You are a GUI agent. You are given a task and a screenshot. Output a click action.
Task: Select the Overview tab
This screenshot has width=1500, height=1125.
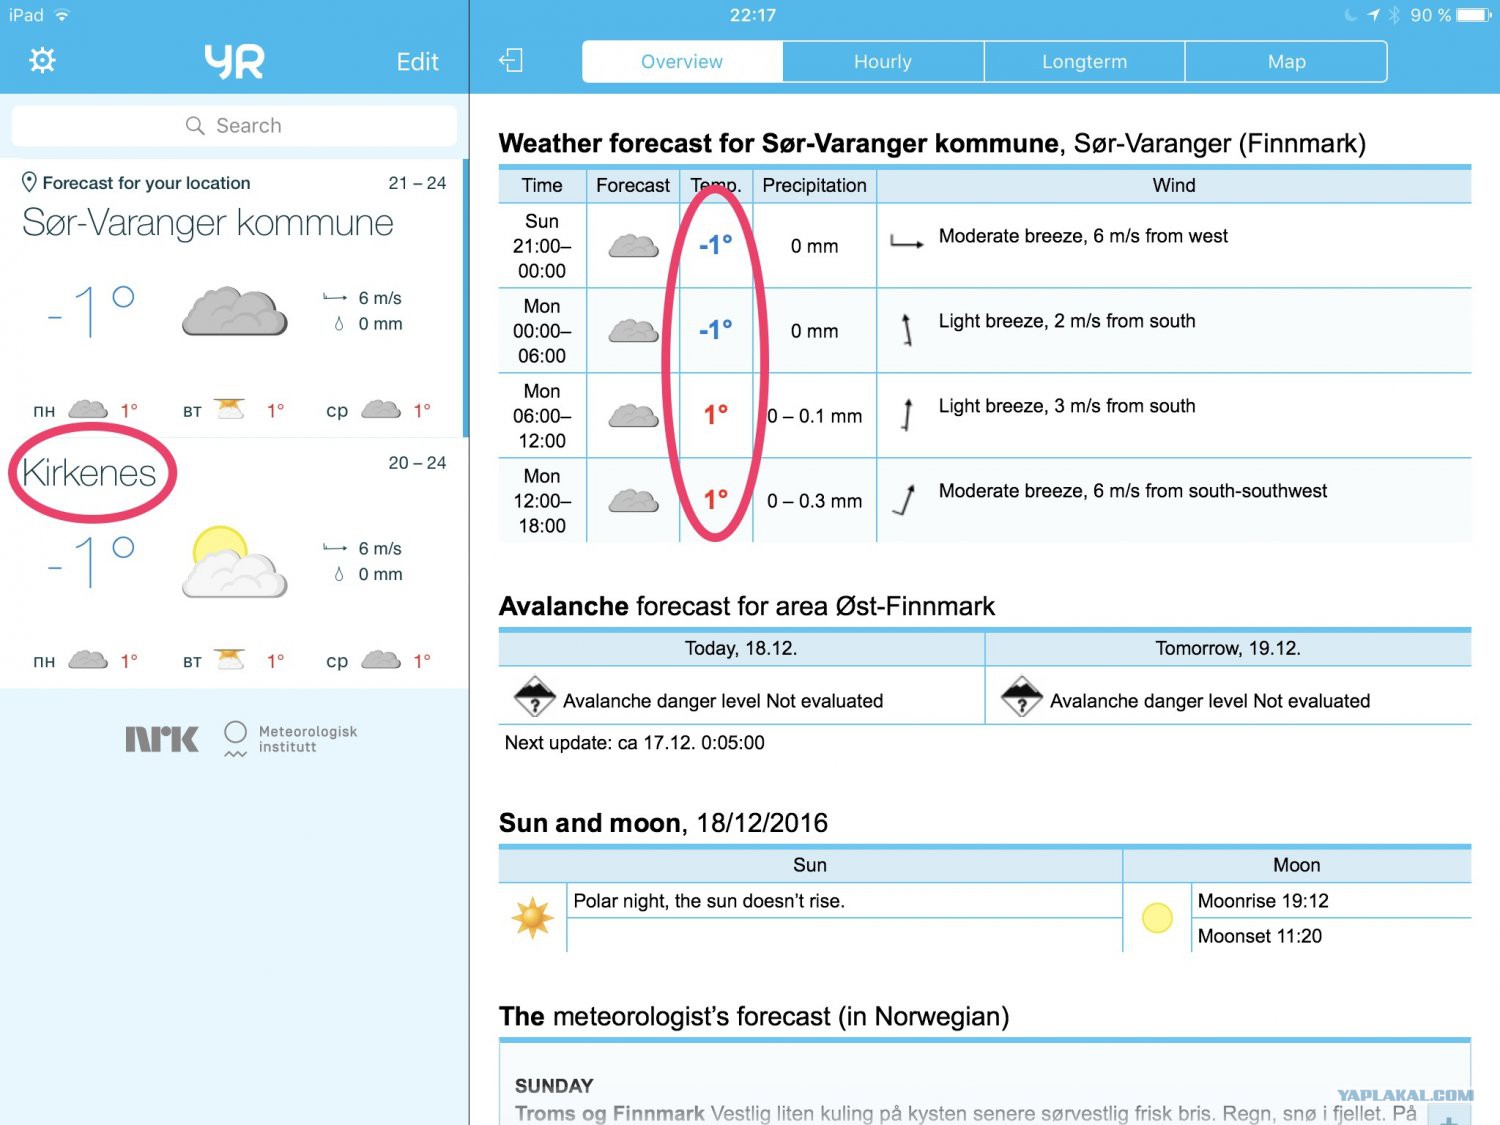(x=682, y=62)
